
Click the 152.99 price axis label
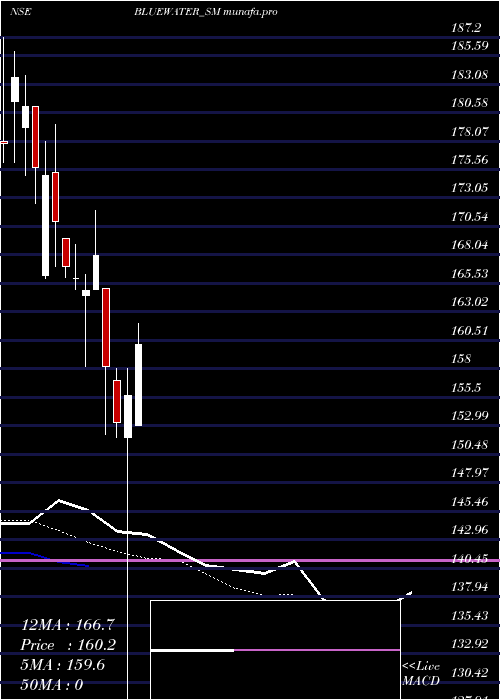pyautogui.click(x=470, y=416)
